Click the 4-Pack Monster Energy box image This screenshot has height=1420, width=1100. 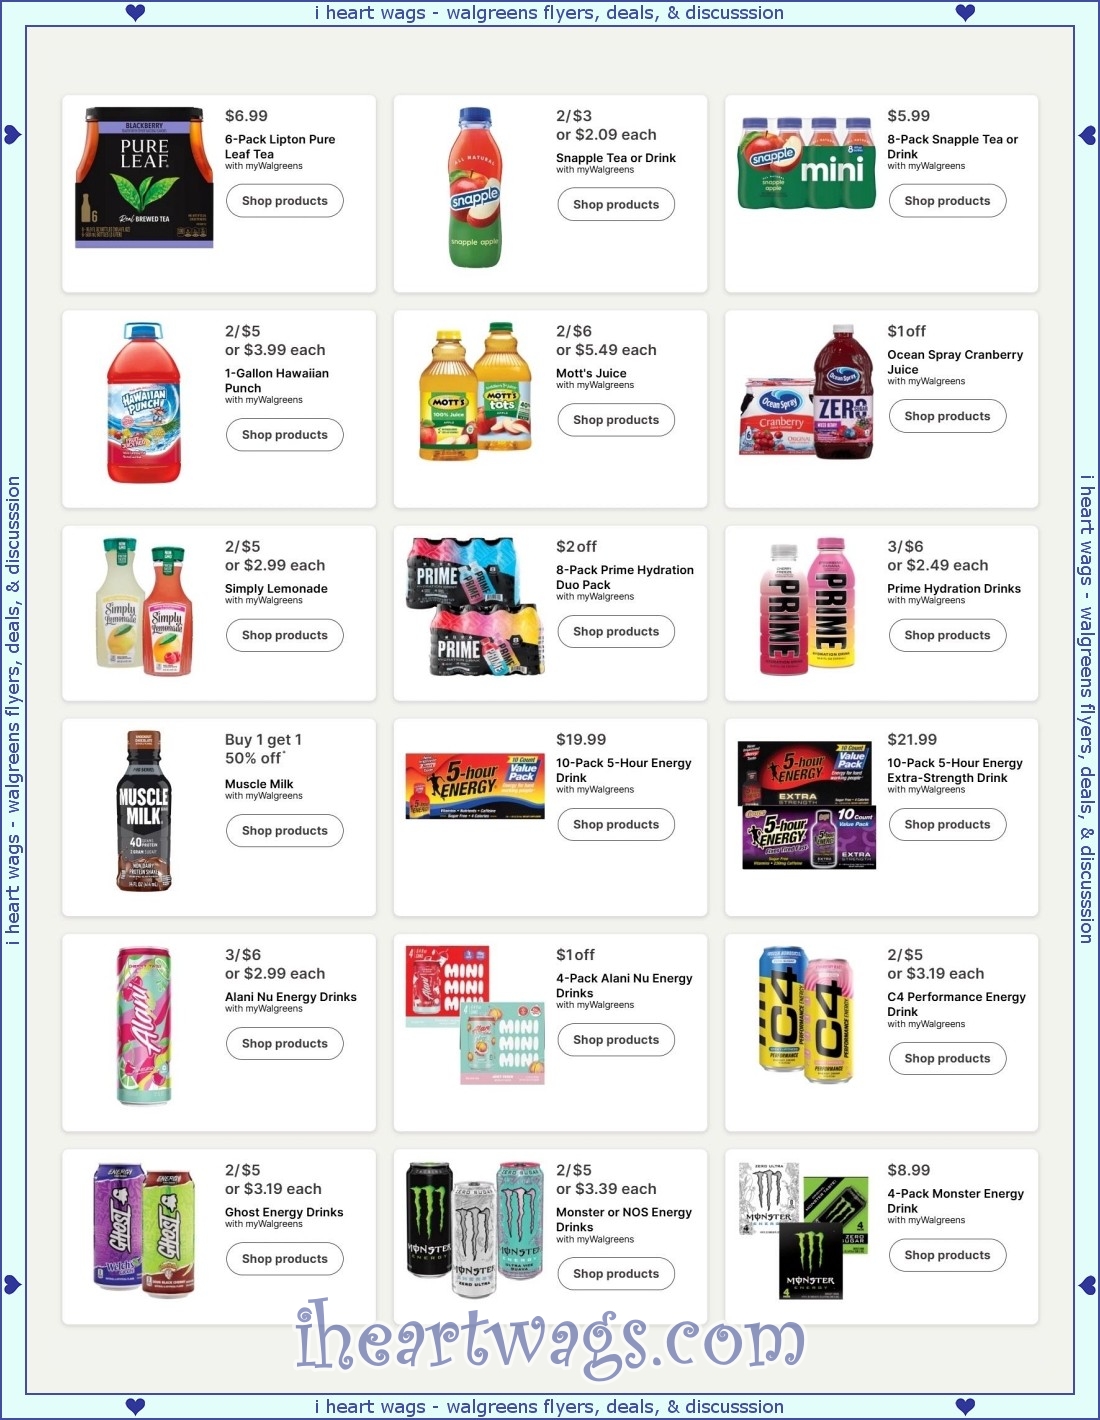coord(804,1230)
